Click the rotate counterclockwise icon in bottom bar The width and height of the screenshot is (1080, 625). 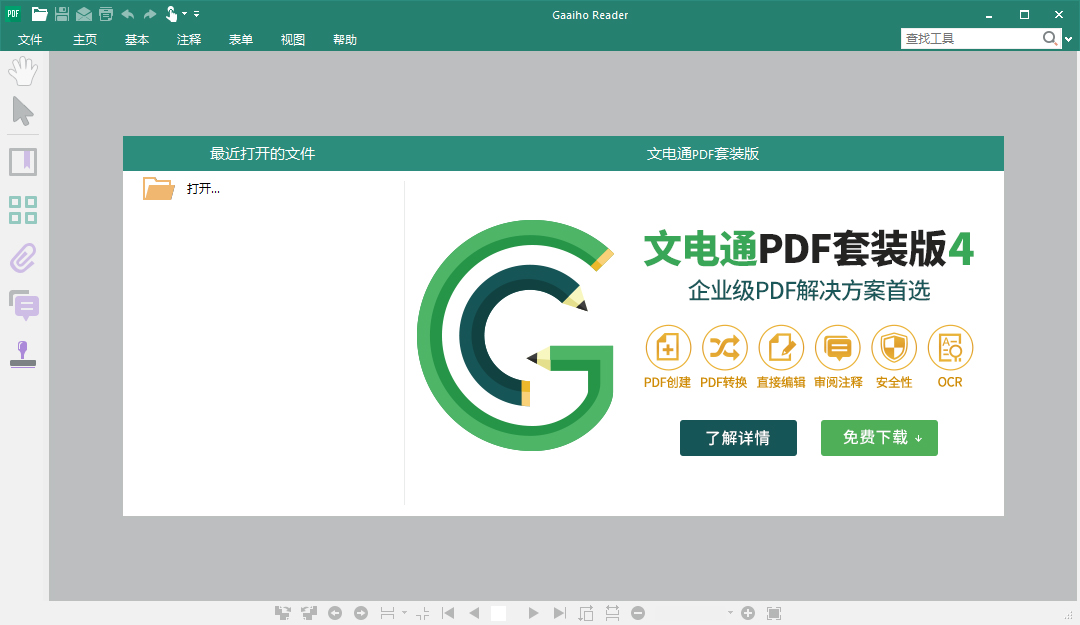click(309, 613)
